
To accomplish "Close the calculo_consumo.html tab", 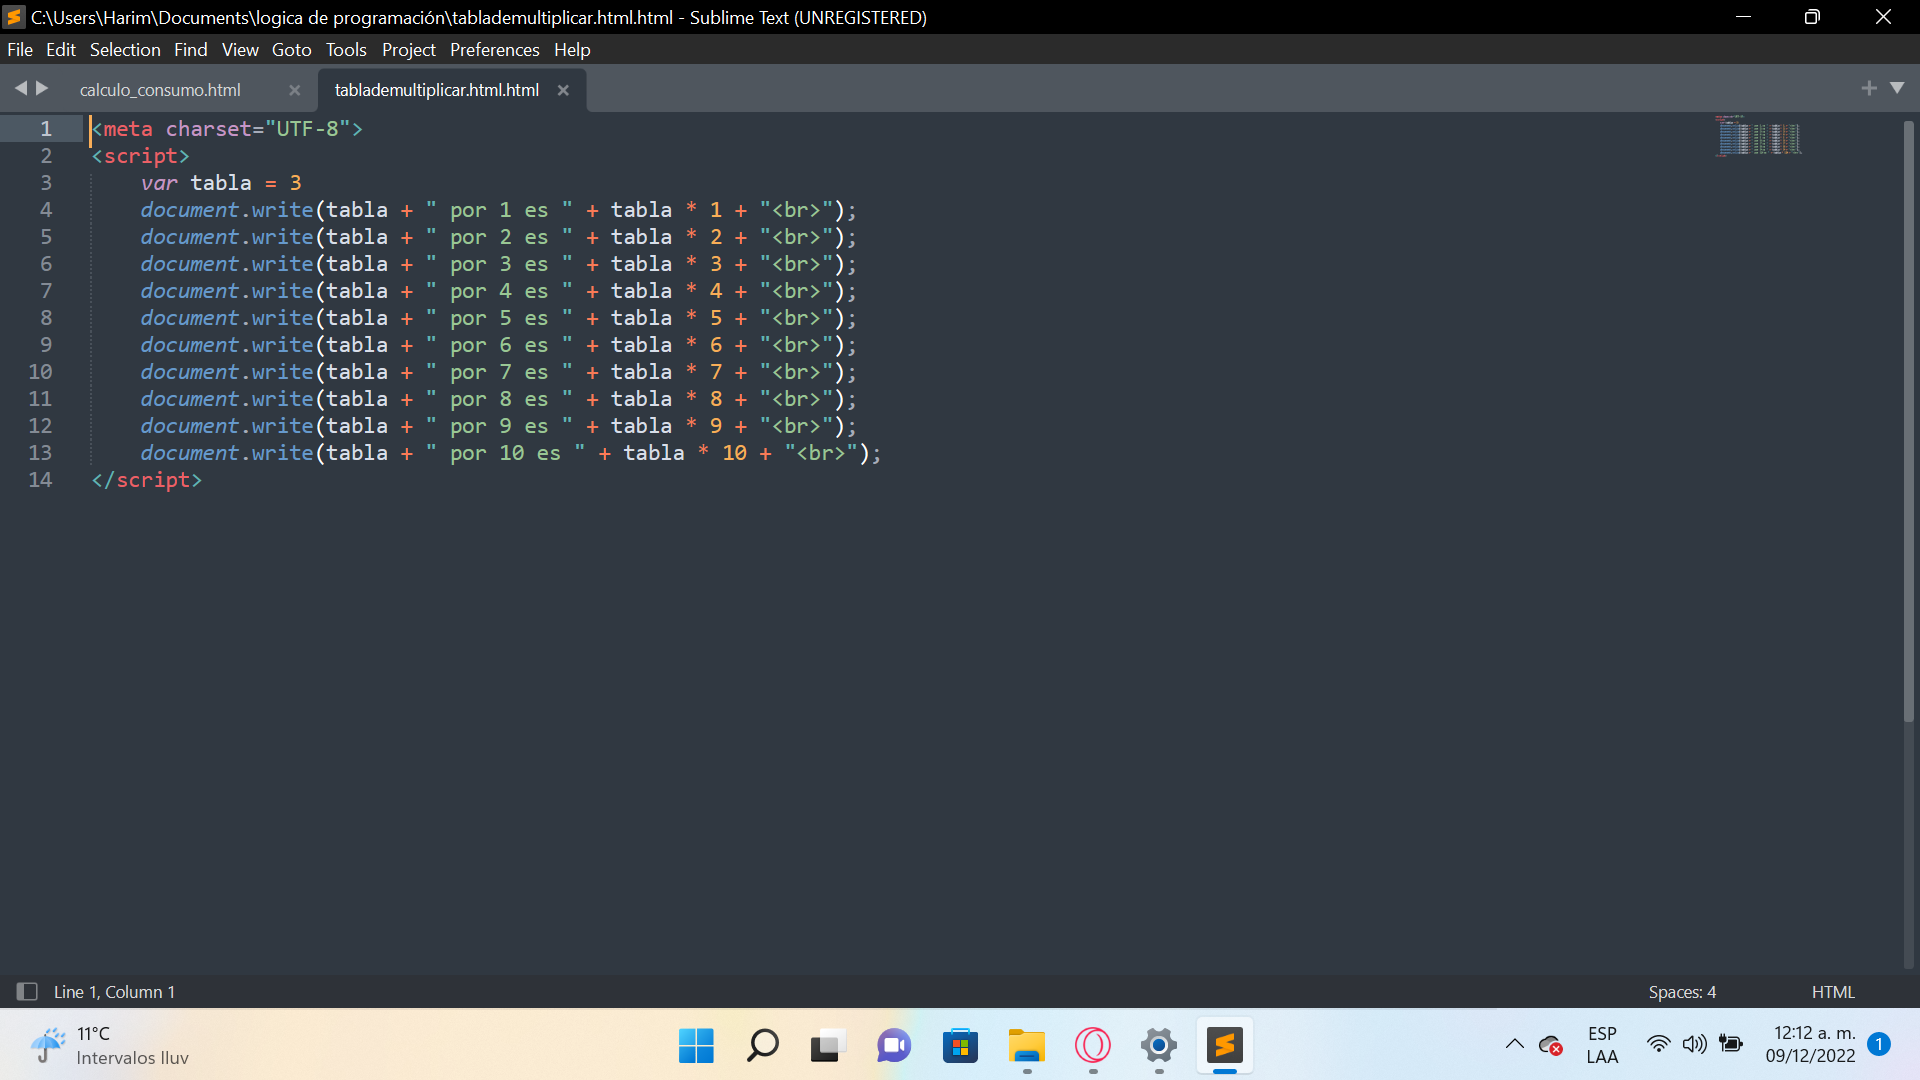I will point(294,90).
